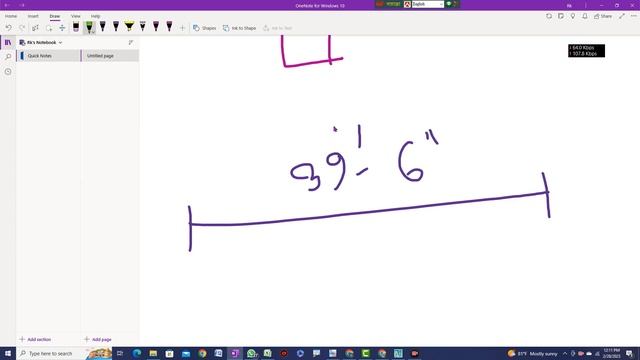
Task: Go back using title bar arrow
Action: click(x=7, y=5)
